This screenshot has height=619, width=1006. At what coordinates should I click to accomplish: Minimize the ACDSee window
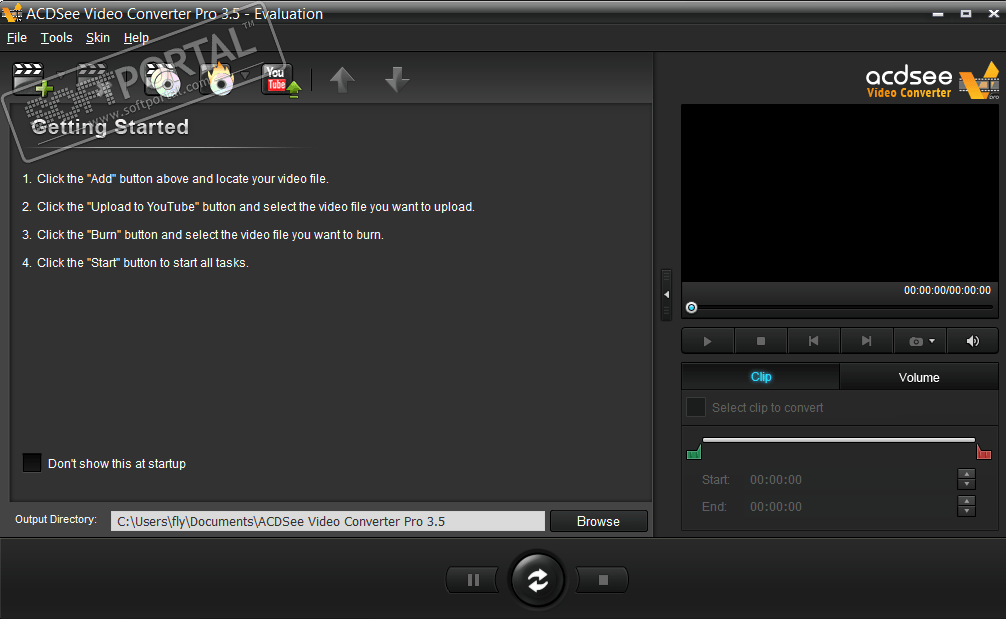tap(938, 13)
